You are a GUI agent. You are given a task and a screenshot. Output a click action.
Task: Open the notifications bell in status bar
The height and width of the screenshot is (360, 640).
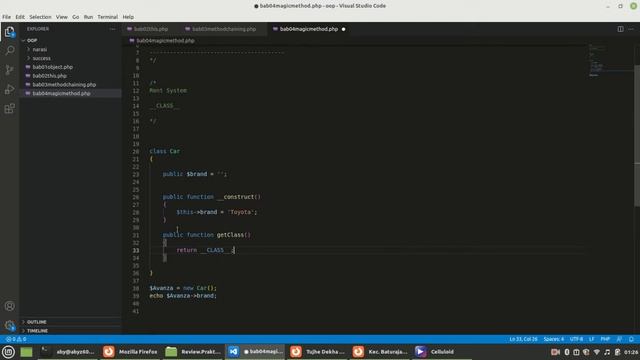[631, 339]
